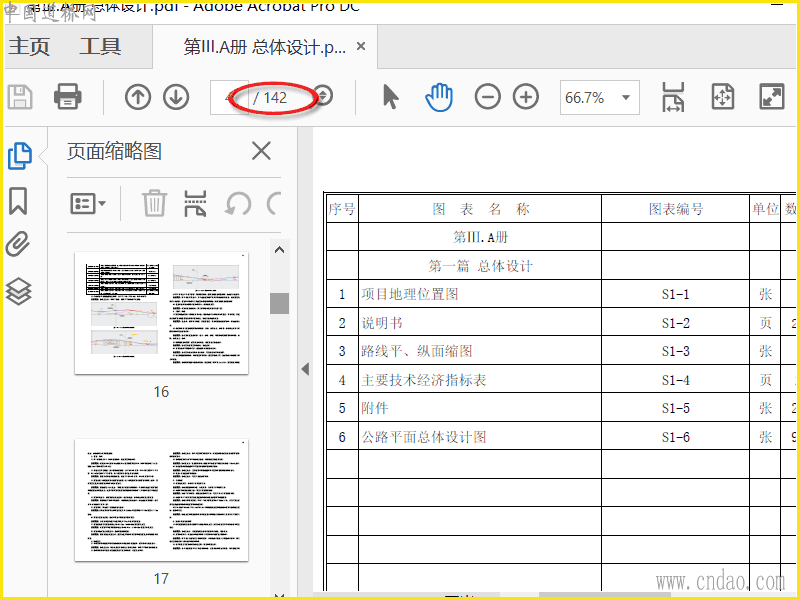This screenshot has width=800, height=600.
Task: Close the 页面缩略图 panel
Action: click(261, 151)
